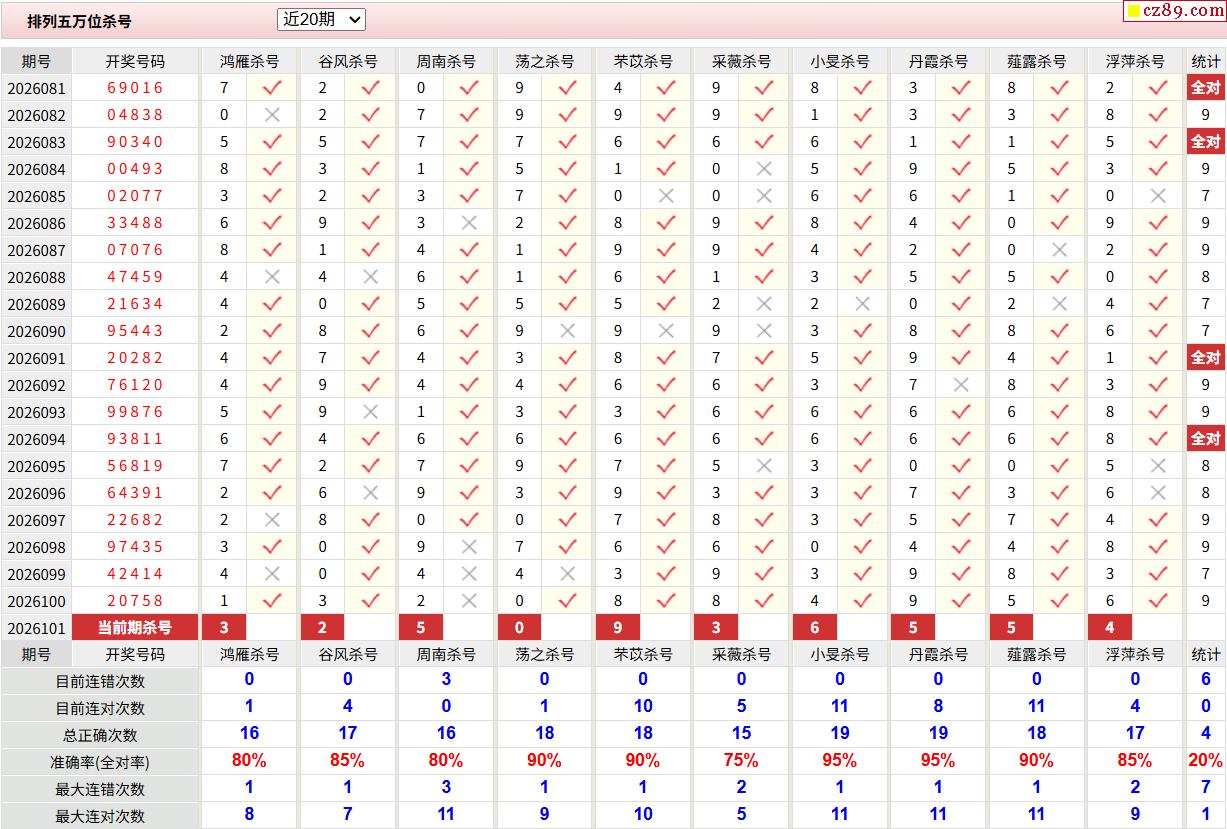Viewport: 1227px width, 829px height.
Task: Click 谷风杀号 cross mark in row 2026093
Action: click(370, 412)
